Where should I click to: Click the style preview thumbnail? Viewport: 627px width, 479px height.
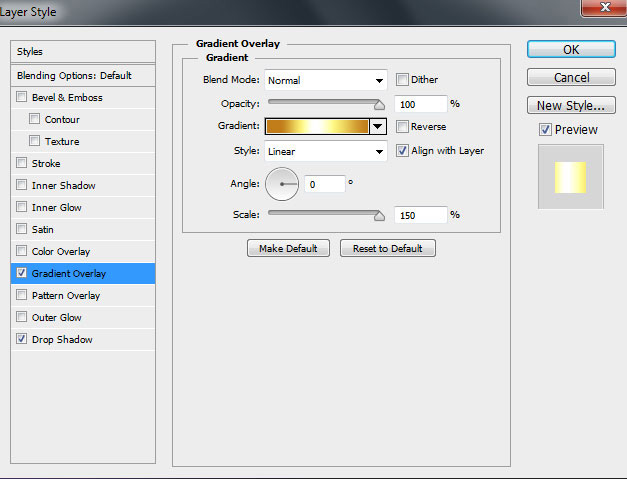(x=571, y=177)
